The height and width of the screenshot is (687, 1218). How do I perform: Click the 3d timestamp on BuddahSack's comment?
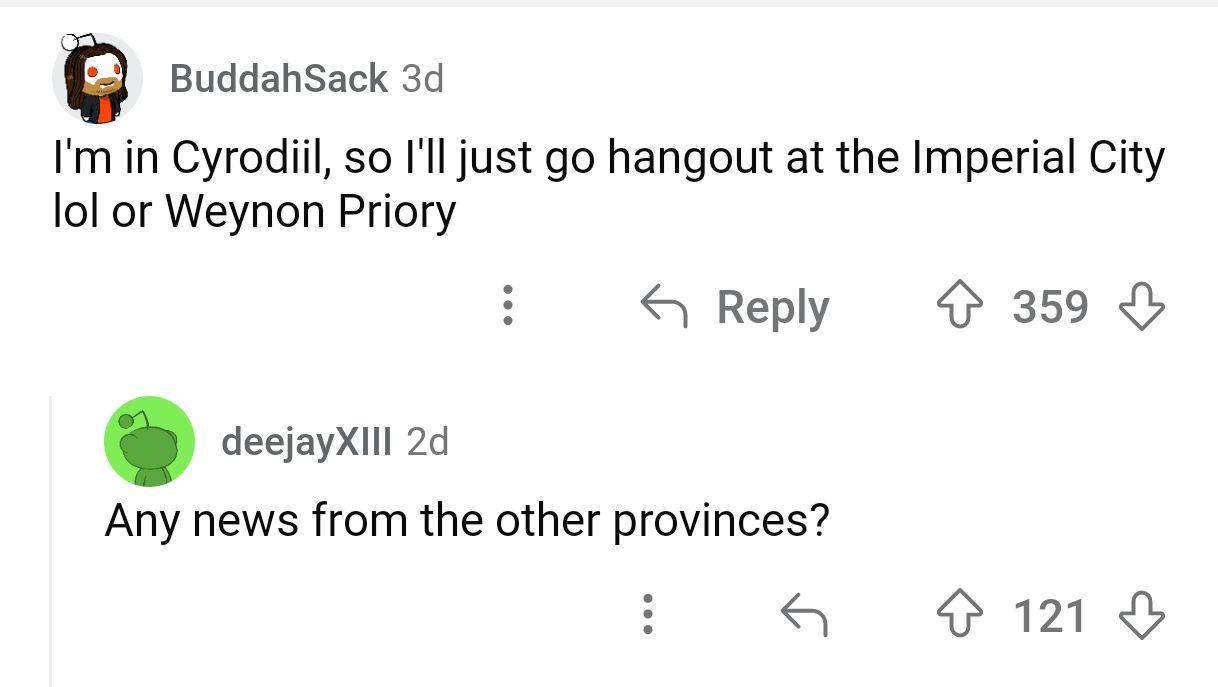(x=422, y=78)
